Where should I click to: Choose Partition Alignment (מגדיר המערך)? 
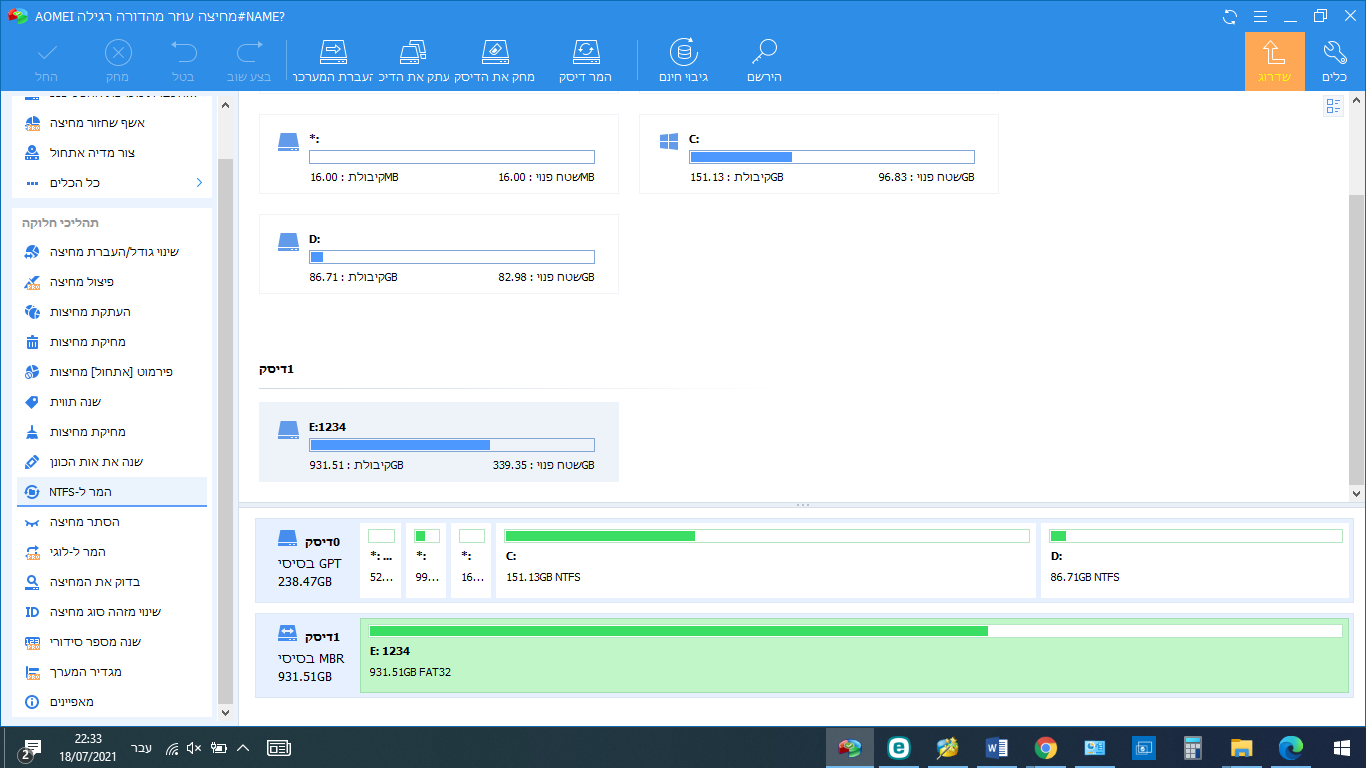(112, 672)
